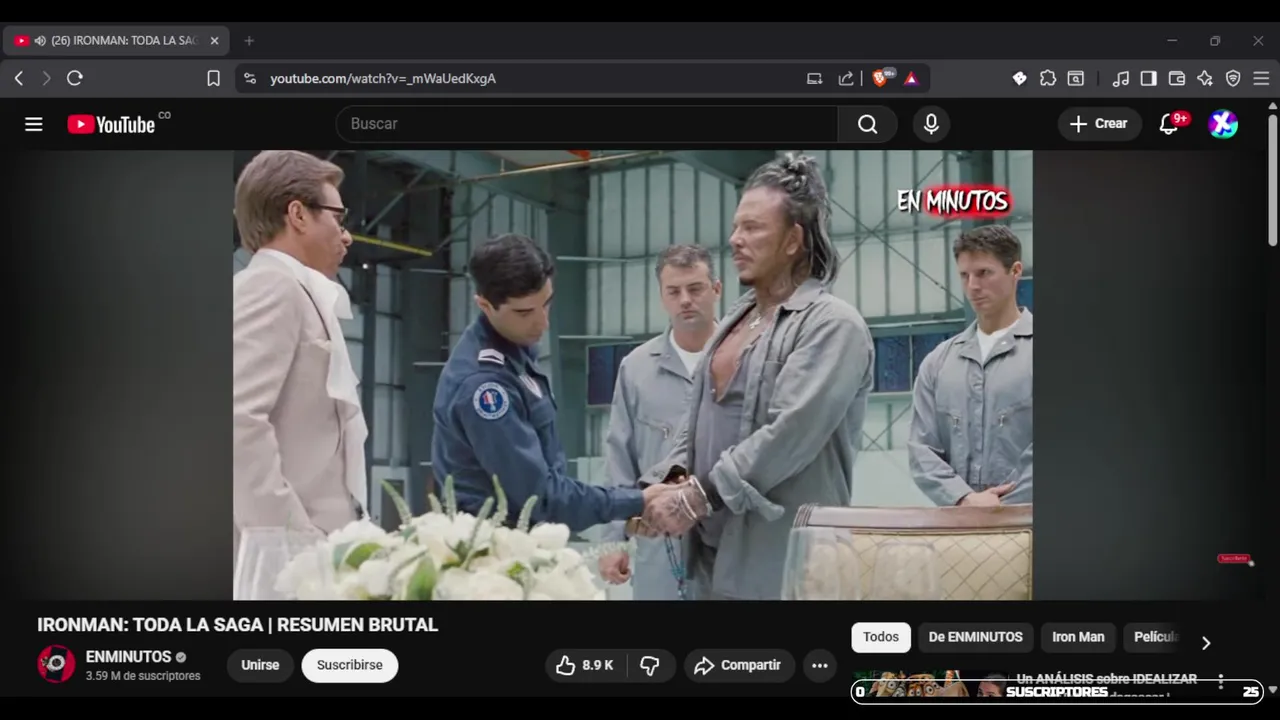The width and height of the screenshot is (1280, 720).
Task: Click the browser address bar URL
Action: (x=383, y=78)
